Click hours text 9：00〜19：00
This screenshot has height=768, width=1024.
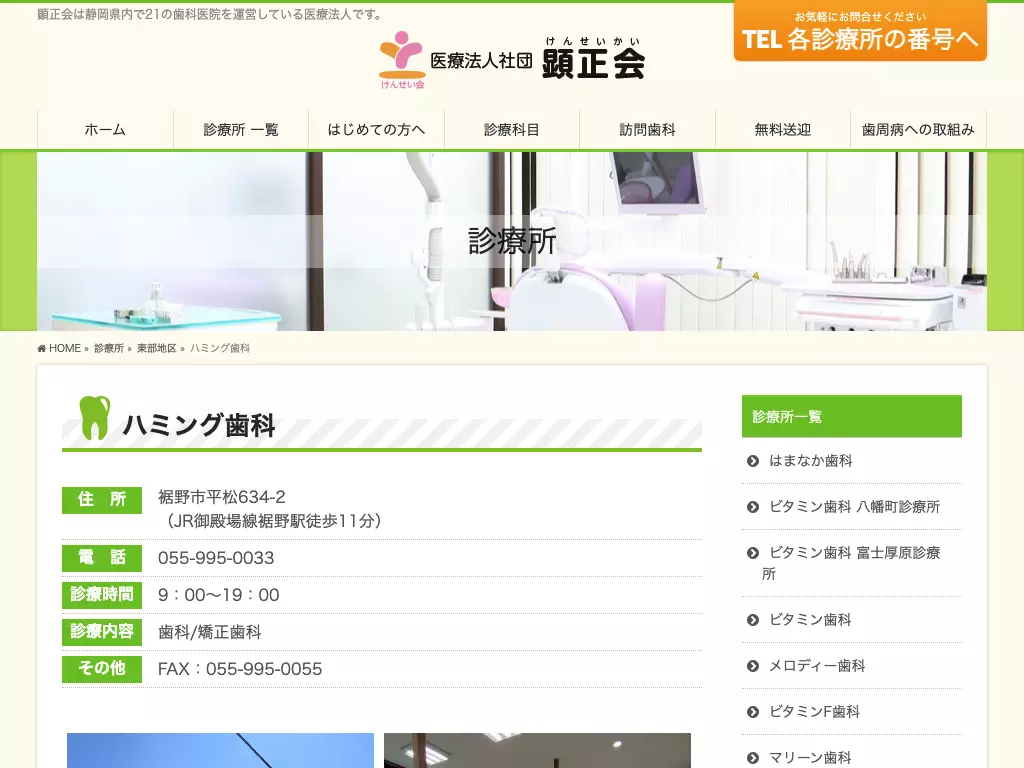point(219,595)
